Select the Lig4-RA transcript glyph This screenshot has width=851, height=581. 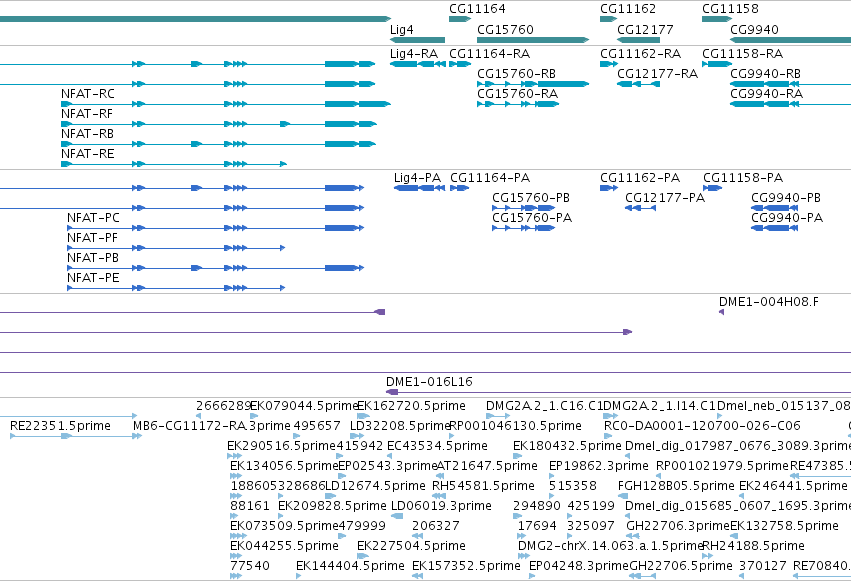click(418, 64)
